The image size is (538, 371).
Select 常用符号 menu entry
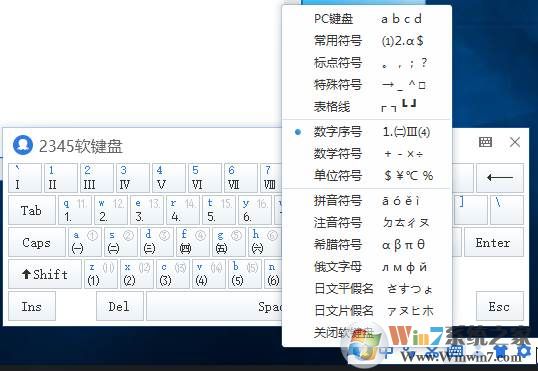(366, 40)
